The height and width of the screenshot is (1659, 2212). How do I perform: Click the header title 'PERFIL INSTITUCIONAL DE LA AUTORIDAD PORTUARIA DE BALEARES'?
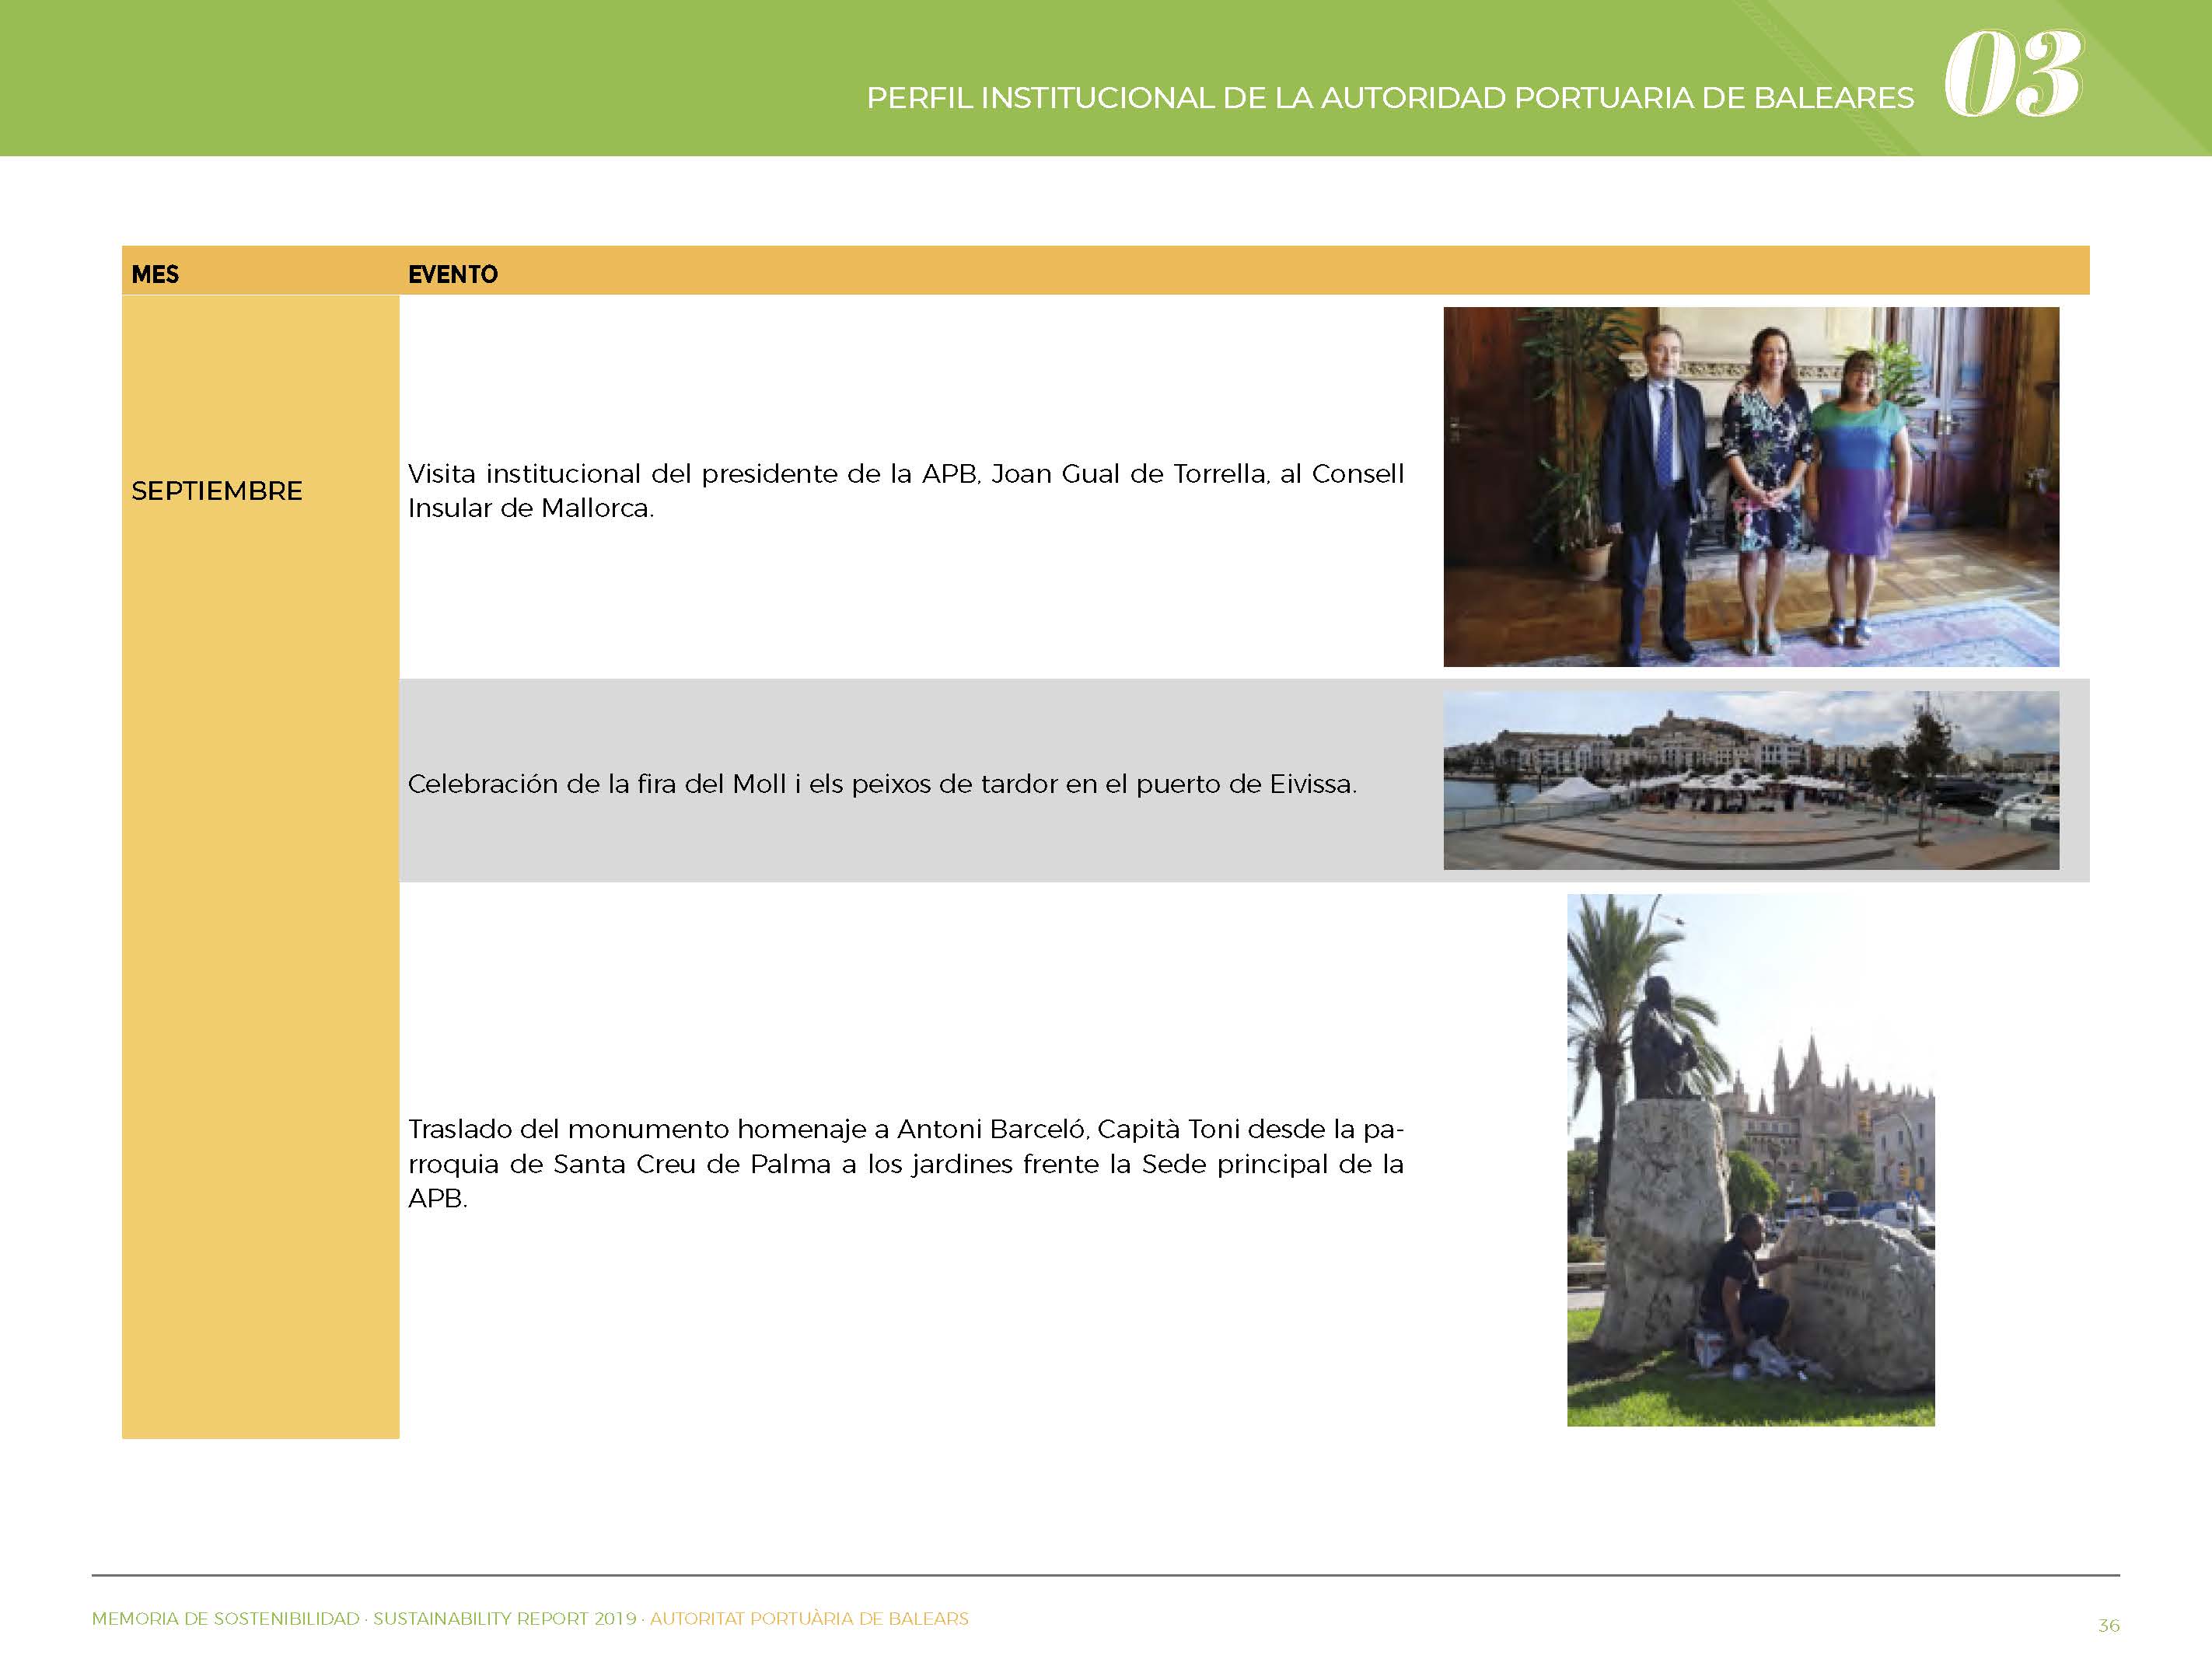[x=1390, y=98]
